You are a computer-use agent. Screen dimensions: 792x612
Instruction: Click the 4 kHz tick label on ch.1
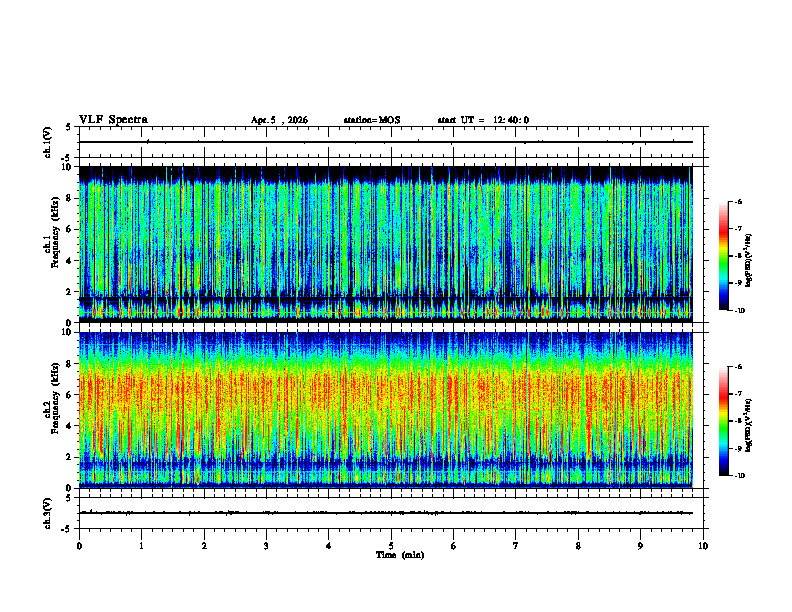point(70,261)
